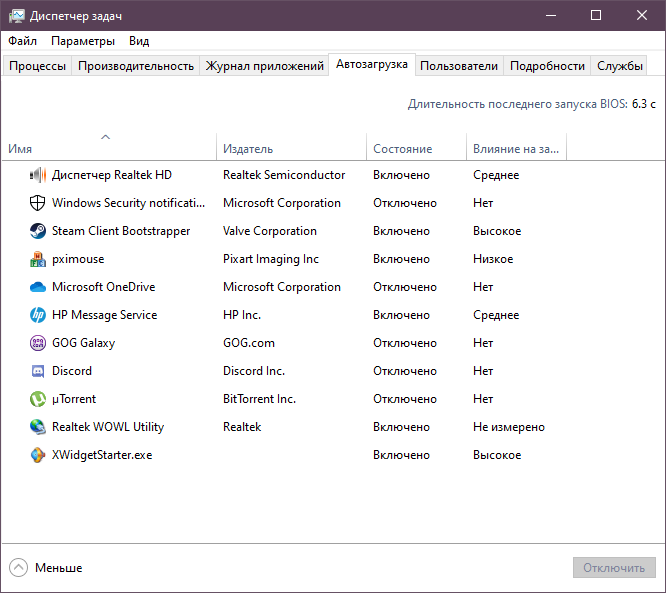Screen dimensions: 666x593
Task: Collapse view with the Меньше arrow icon
Action: [x=18, y=568]
